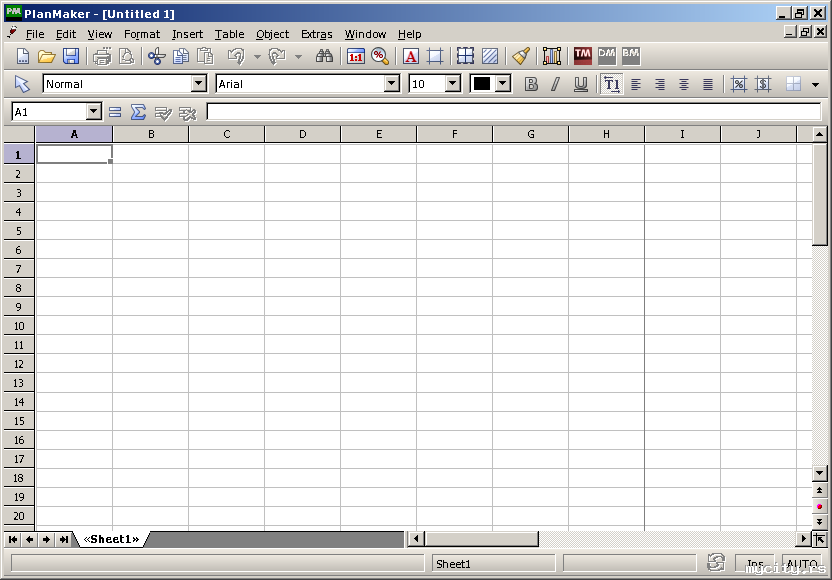Image resolution: width=832 pixels, height=580 pixels.
Task: Open the File menu
Action: click(35, 34)
